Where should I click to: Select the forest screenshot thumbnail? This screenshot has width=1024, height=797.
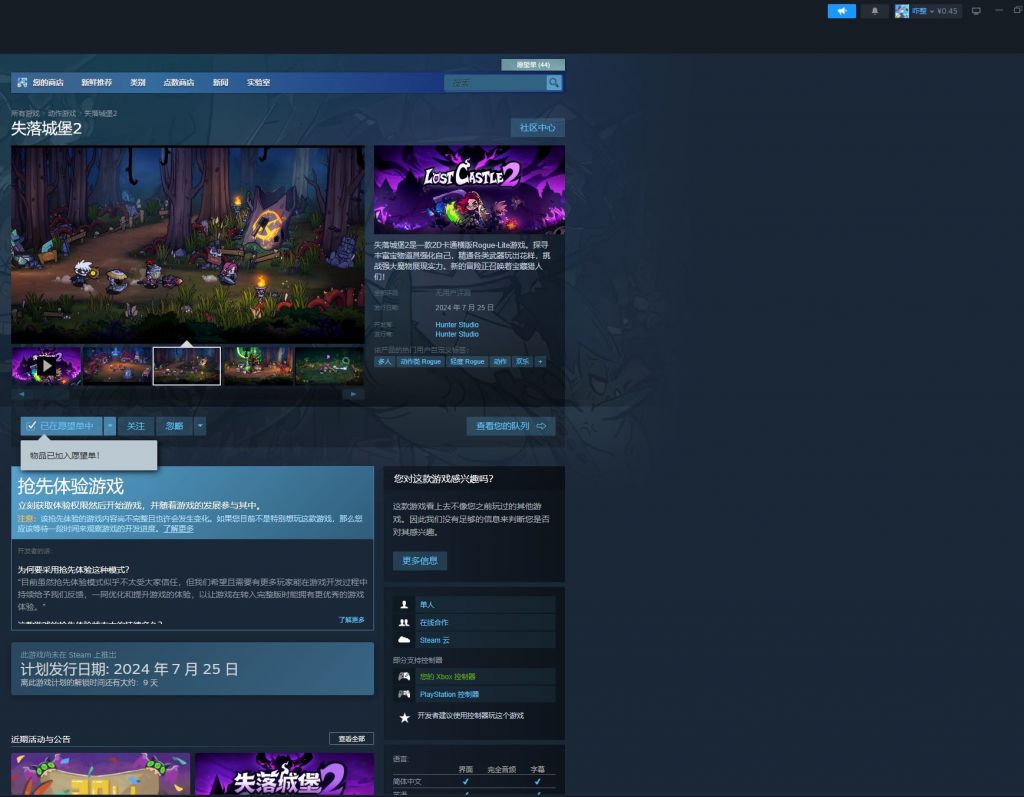click(188, 365)
